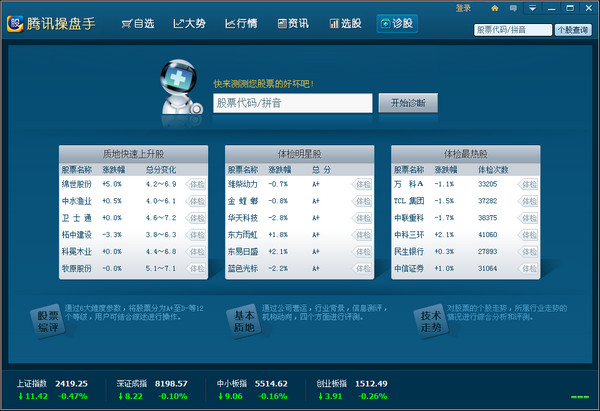This screenshot has width=600, height=411.
Task: Select stock name 绵世股份
Action: (x=77, y=184)
